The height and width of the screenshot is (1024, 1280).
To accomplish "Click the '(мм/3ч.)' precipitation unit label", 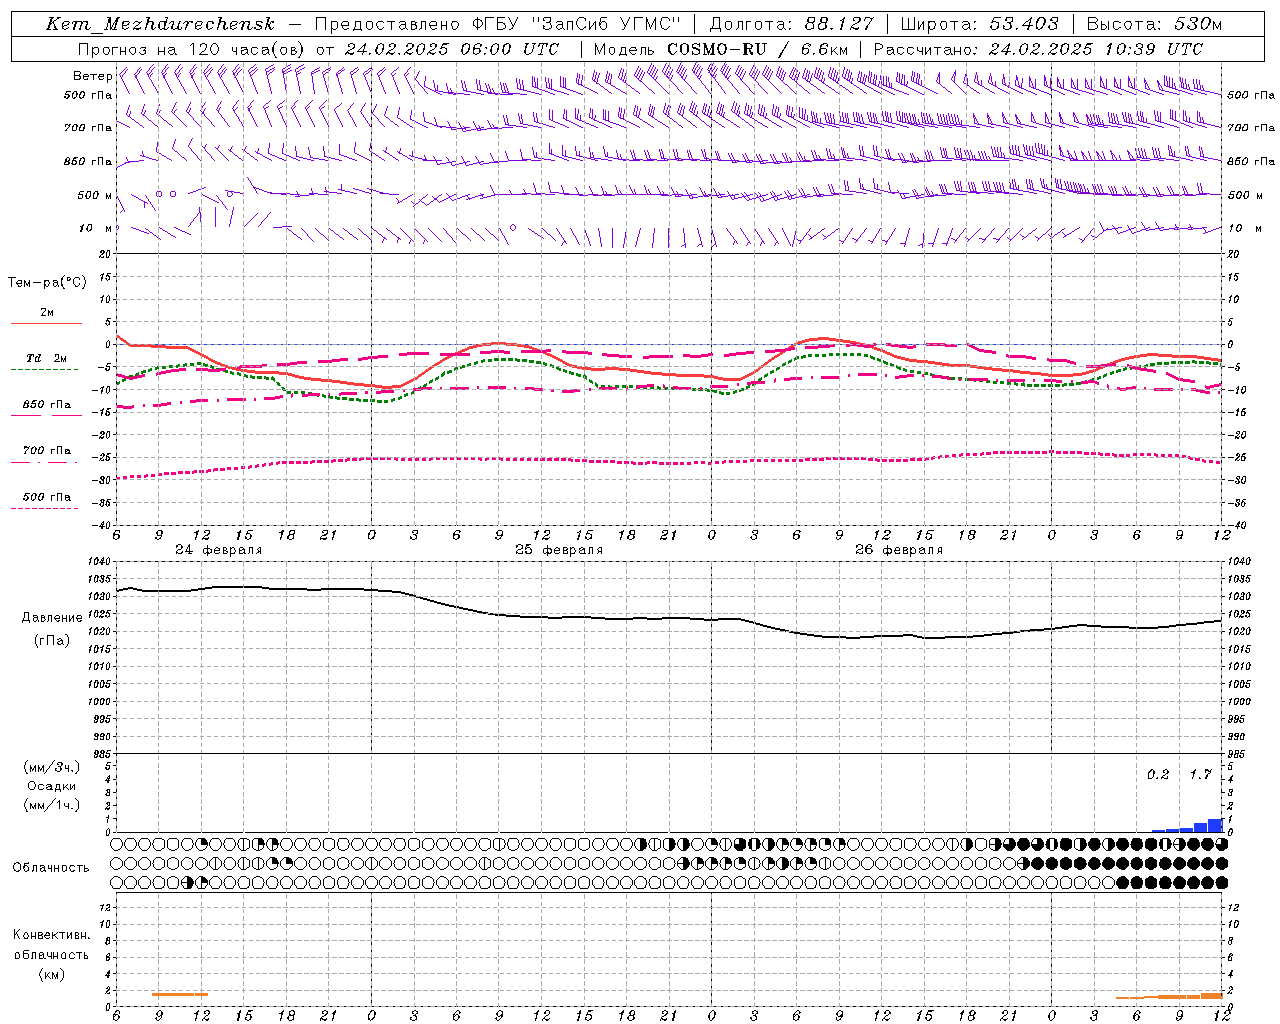I will (x=52, y=768).
